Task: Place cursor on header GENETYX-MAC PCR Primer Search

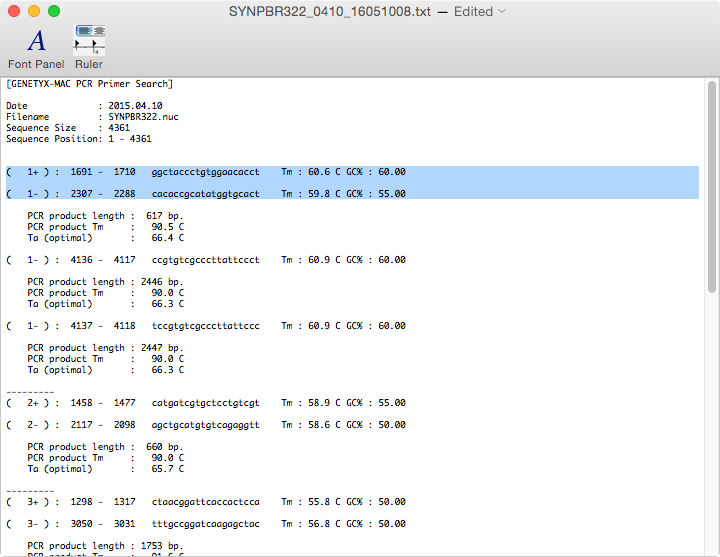Action: click(x=90, y=84)
